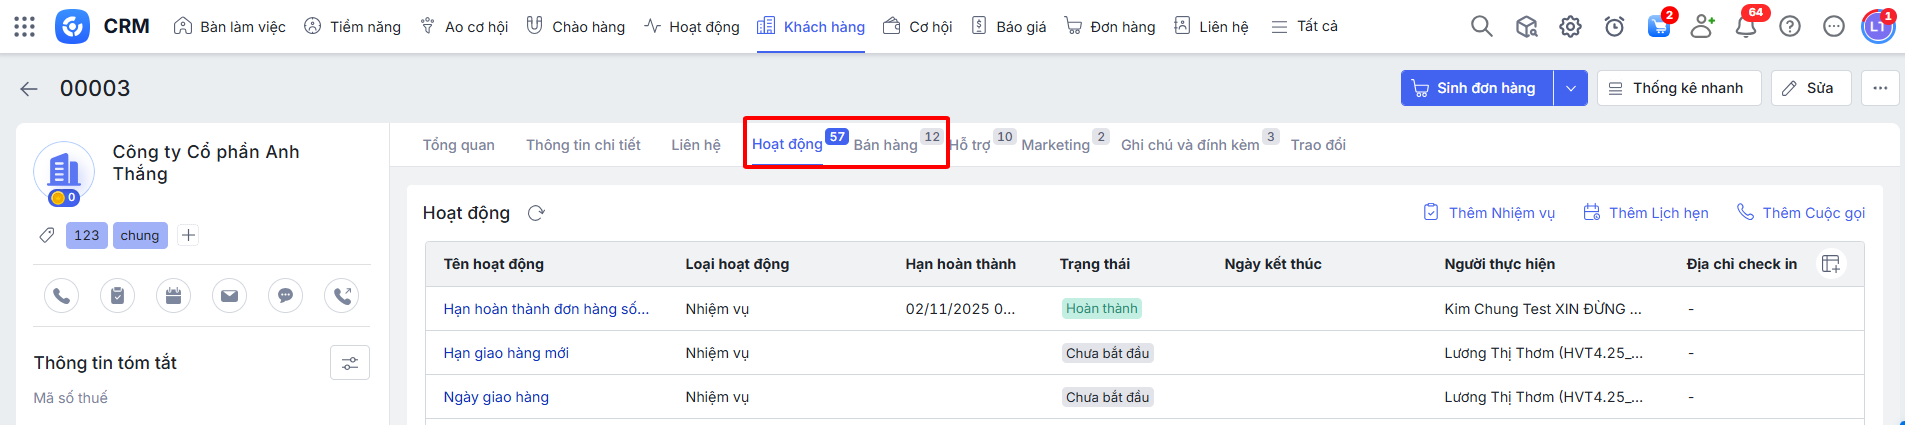Open activity Hạn hoàn thành đơn hàng số...
The height and width of the screenshot is (425, 1905).
click(x=546, y=309)
